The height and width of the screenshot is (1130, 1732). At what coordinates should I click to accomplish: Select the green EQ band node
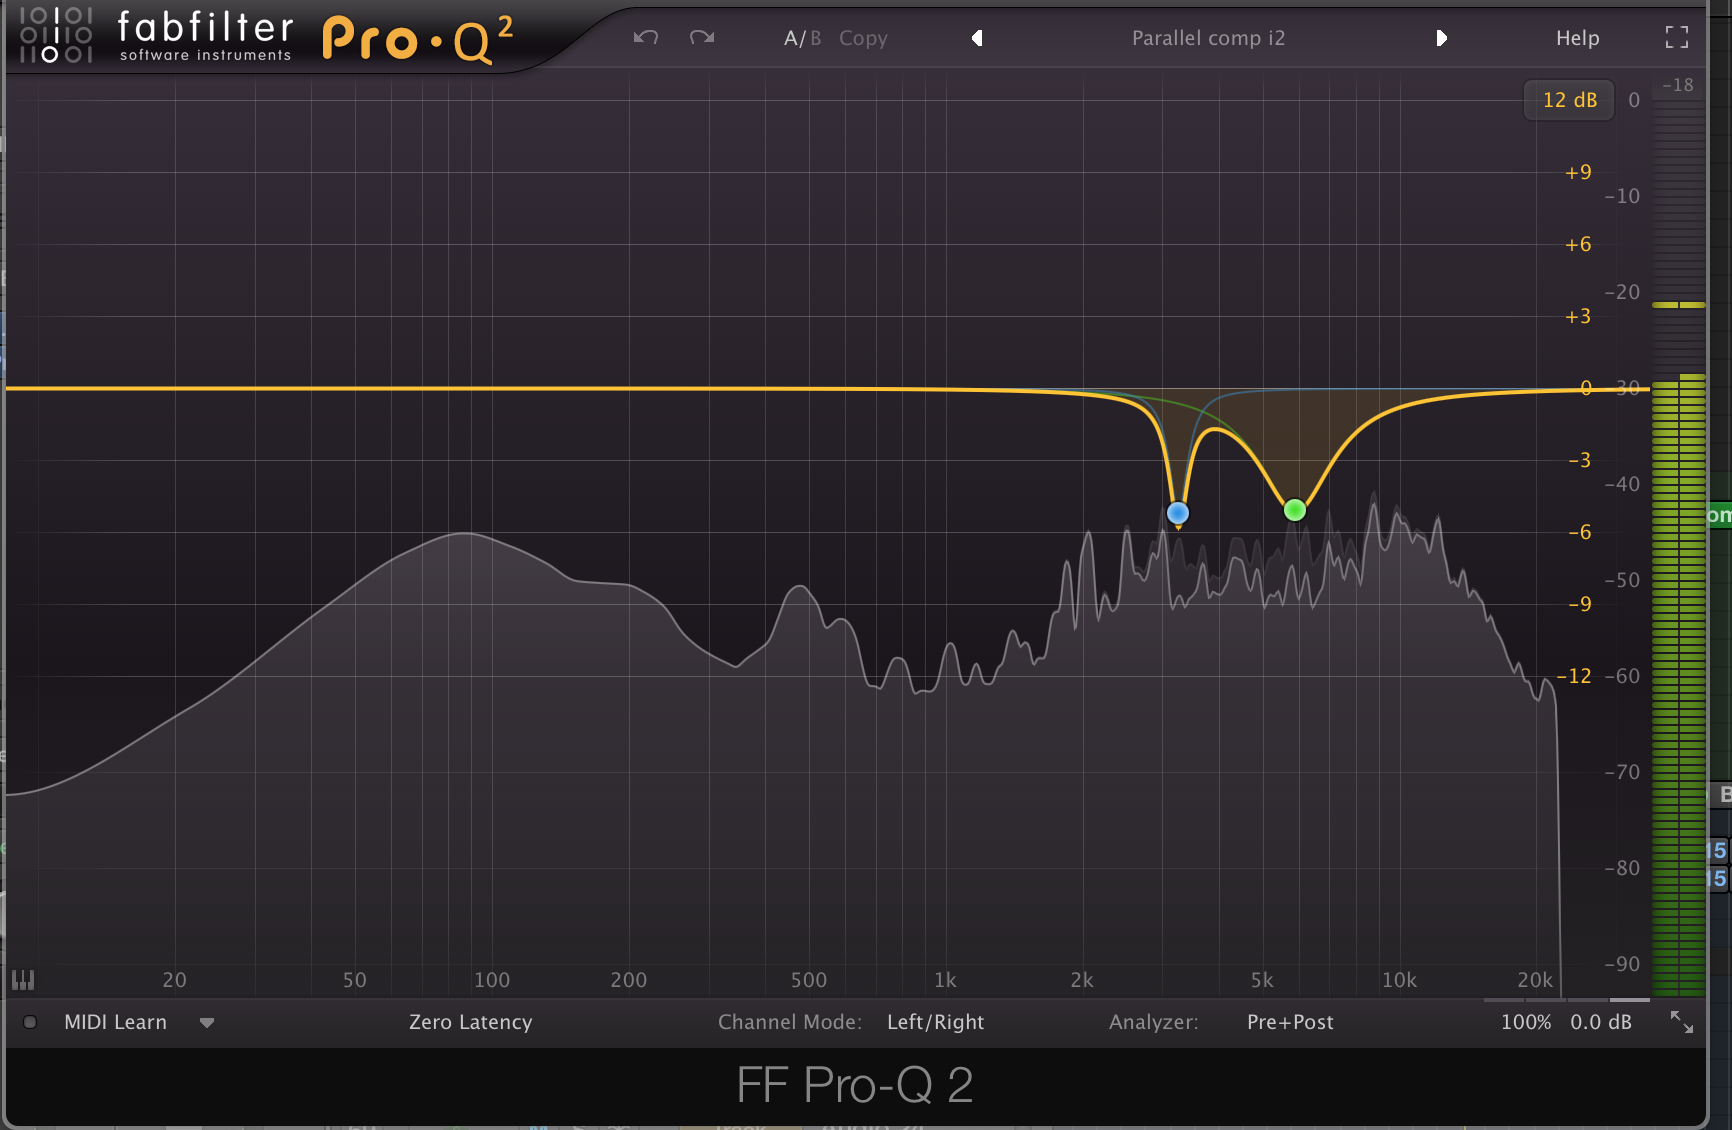(1294, 510)
